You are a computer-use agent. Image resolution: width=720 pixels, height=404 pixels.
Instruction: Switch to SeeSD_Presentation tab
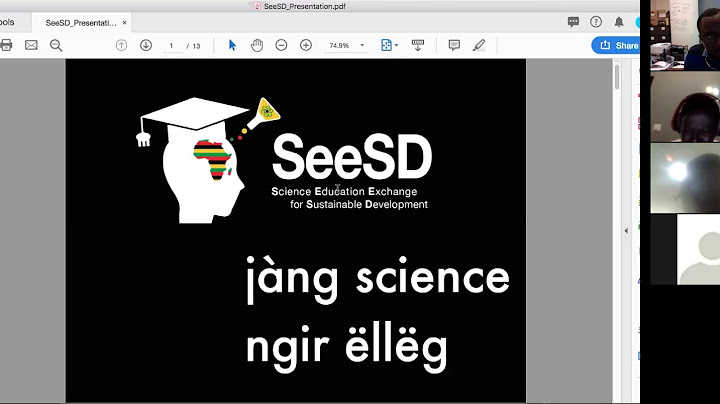pos(81,22)
